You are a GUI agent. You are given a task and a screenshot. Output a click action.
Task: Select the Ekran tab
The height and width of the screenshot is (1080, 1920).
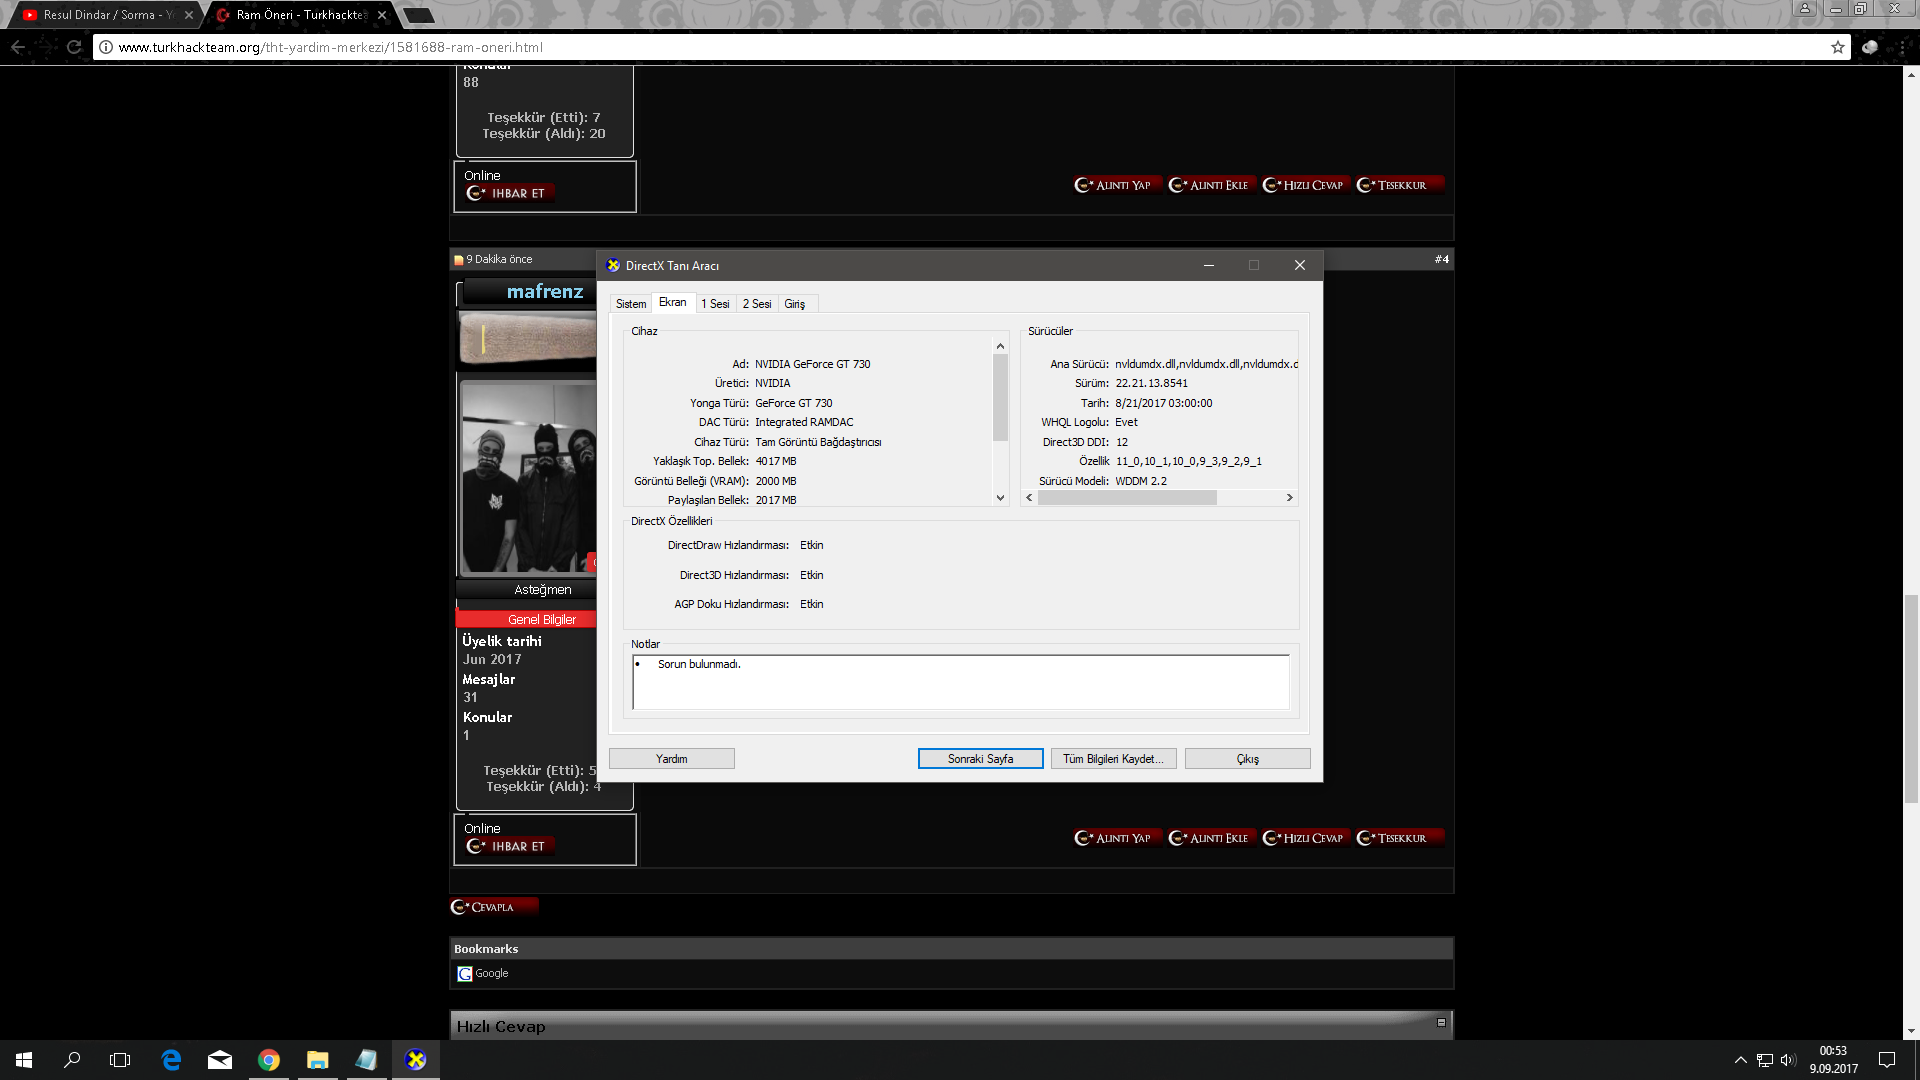coord(672,302)
